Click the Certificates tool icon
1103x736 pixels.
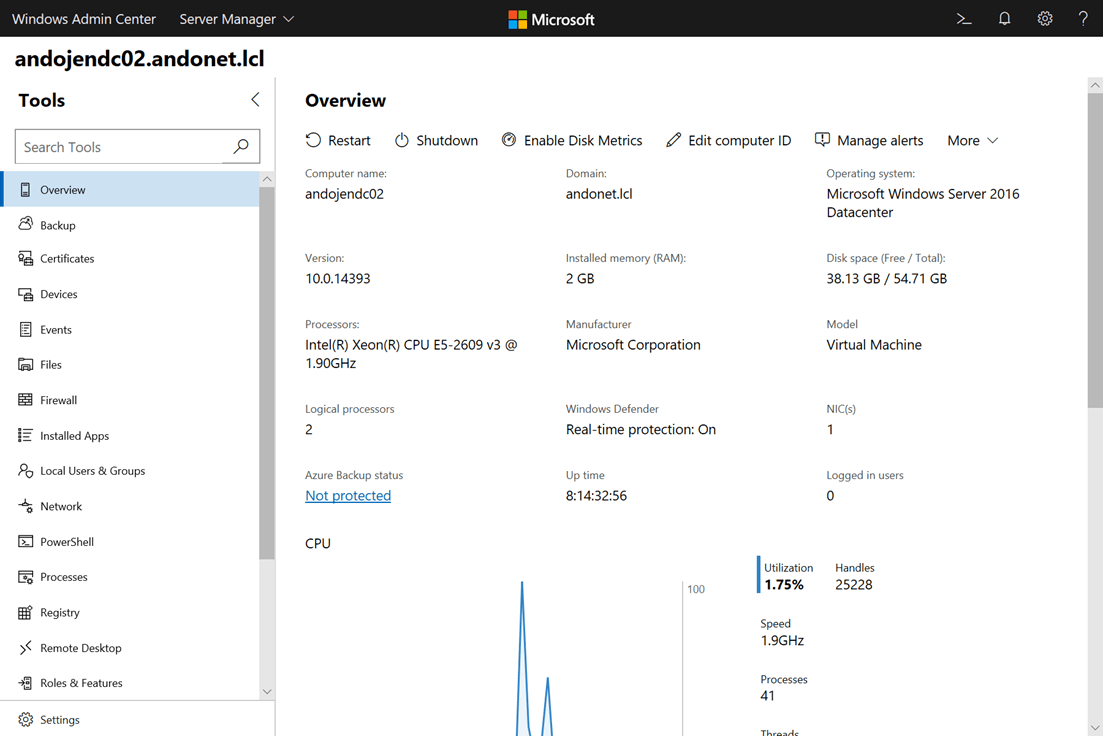point(25,258)
